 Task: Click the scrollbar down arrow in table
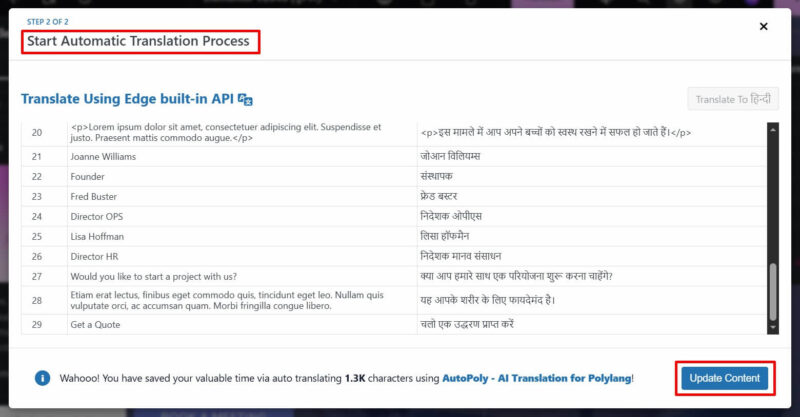(772, 328)
